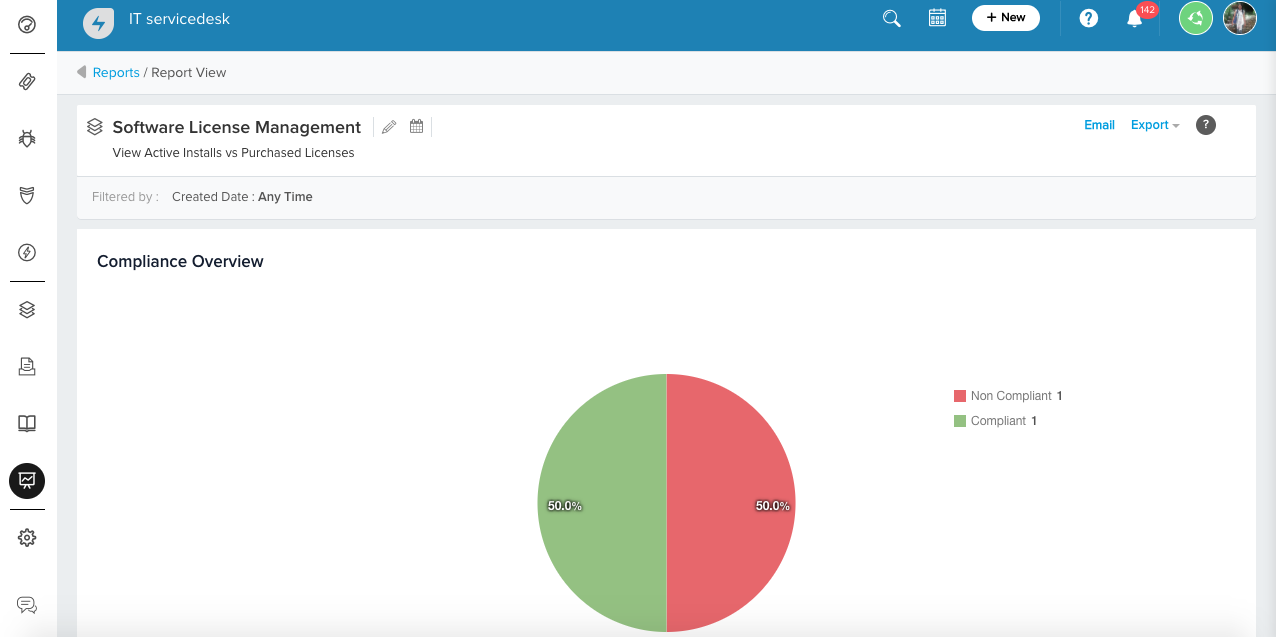Open the Assets module via the layers icon
The height and width of the screenshot is (637, 1276).
coord(27,309)
